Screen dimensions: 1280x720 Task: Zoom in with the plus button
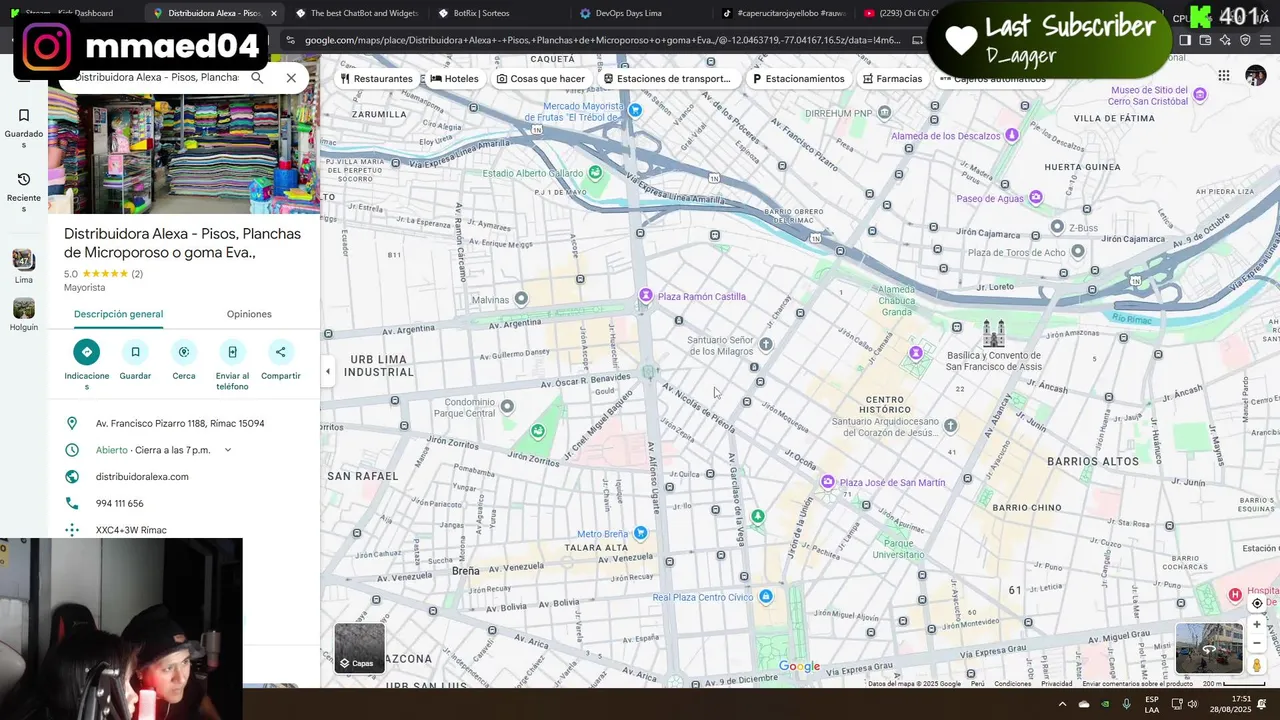coord(1257,625)
